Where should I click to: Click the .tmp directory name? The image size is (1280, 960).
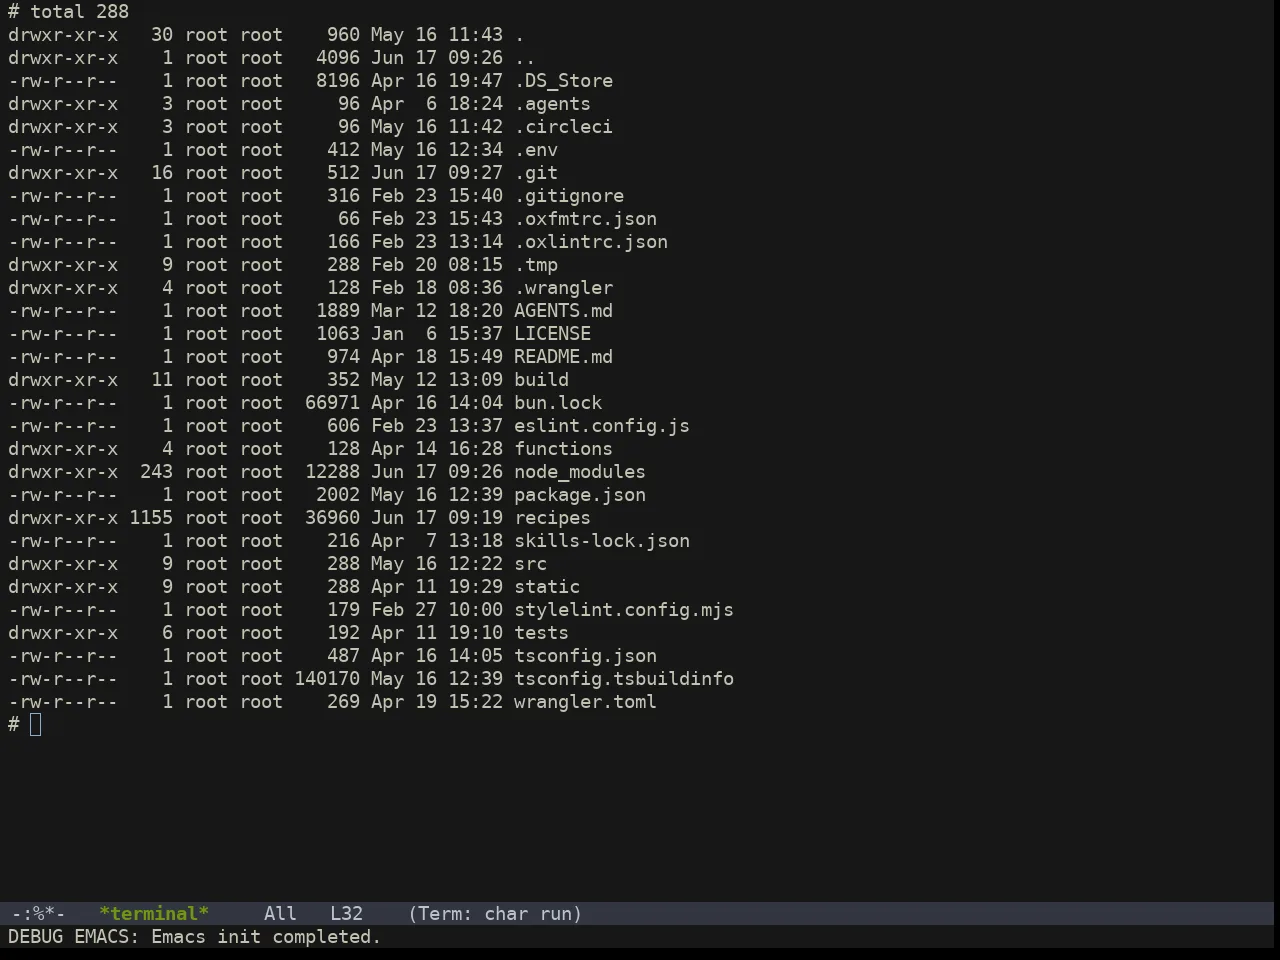tap(536, 265)
